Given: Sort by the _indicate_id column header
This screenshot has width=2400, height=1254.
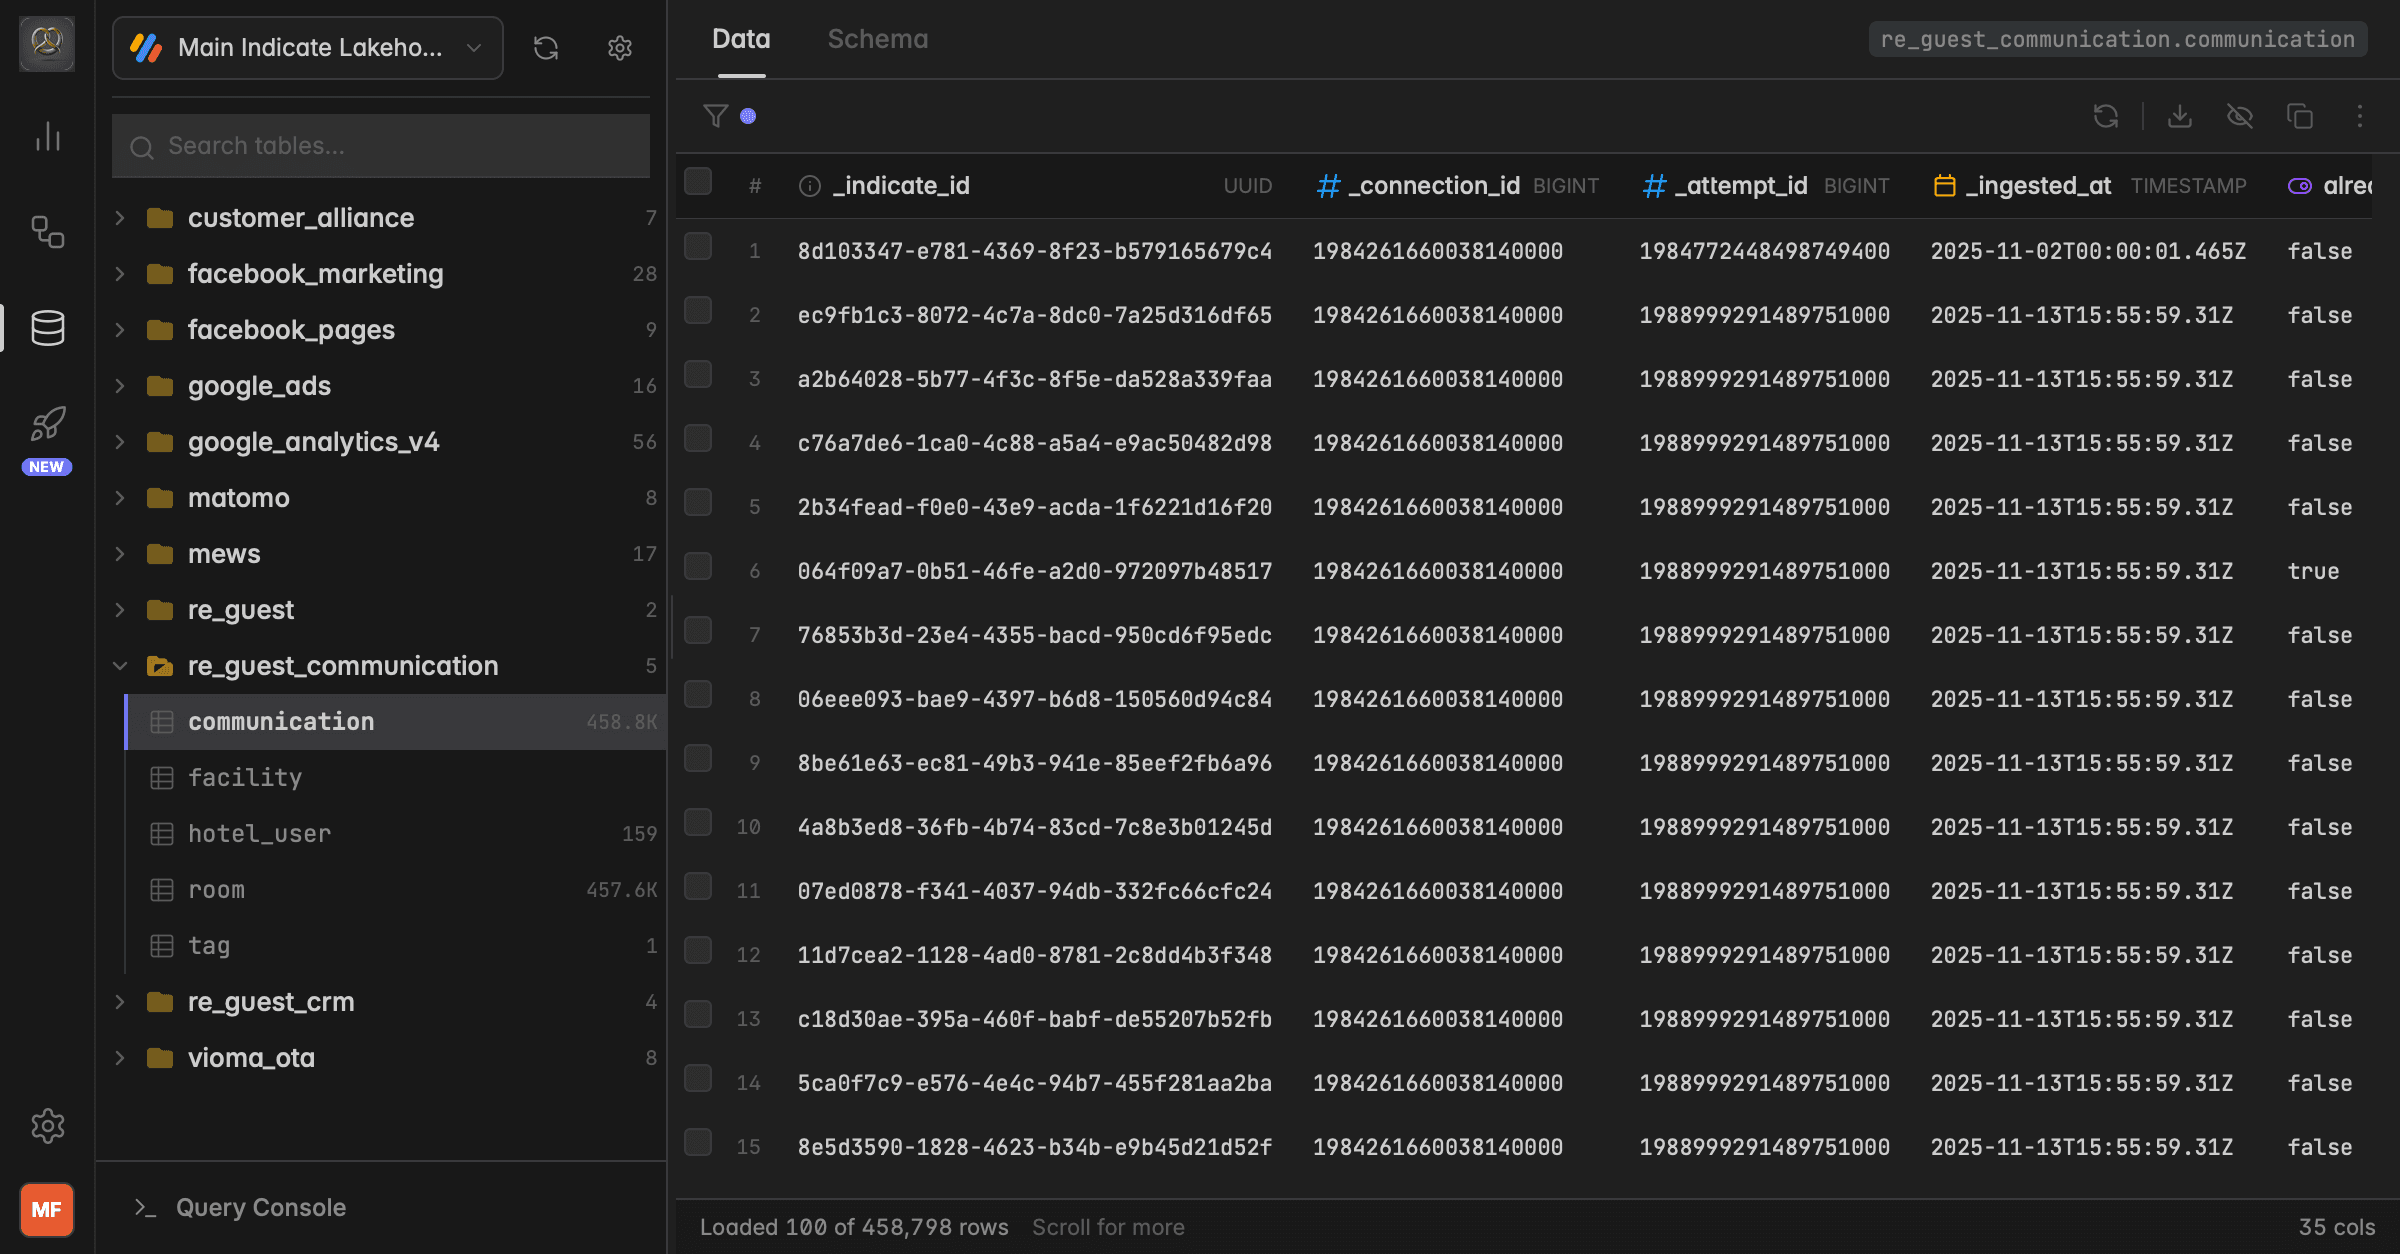Looking at the screenshot, I should (1036, 186).
